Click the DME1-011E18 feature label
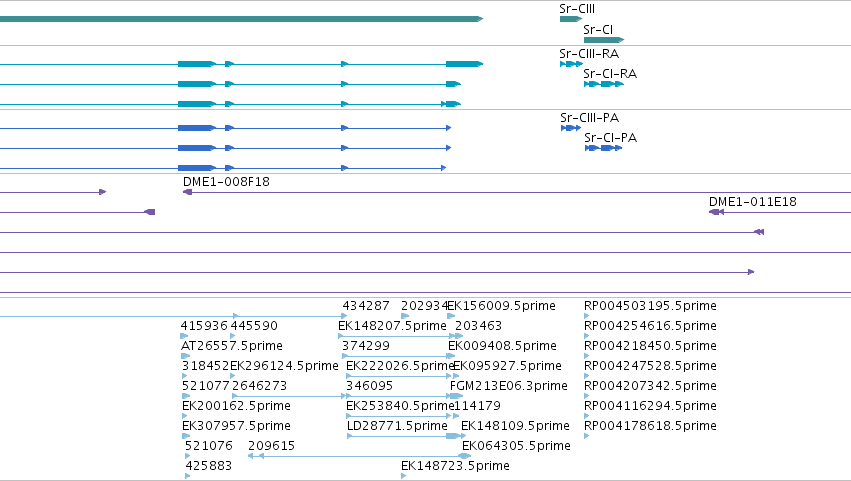This screenshot has width=851, height=481. pos(753,202)
